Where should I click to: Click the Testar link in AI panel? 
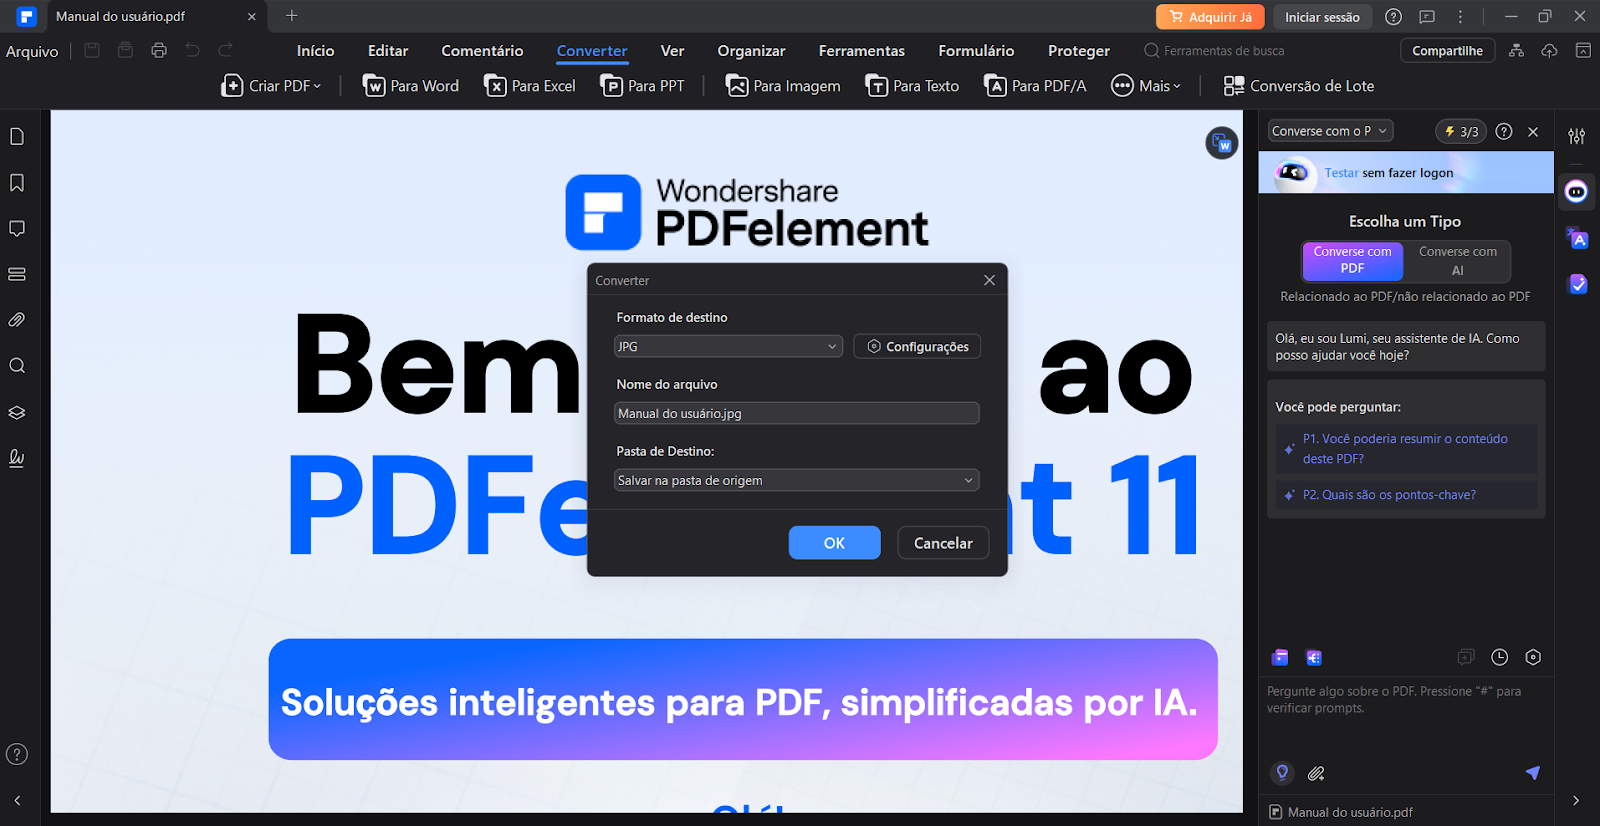point(1341,173)
